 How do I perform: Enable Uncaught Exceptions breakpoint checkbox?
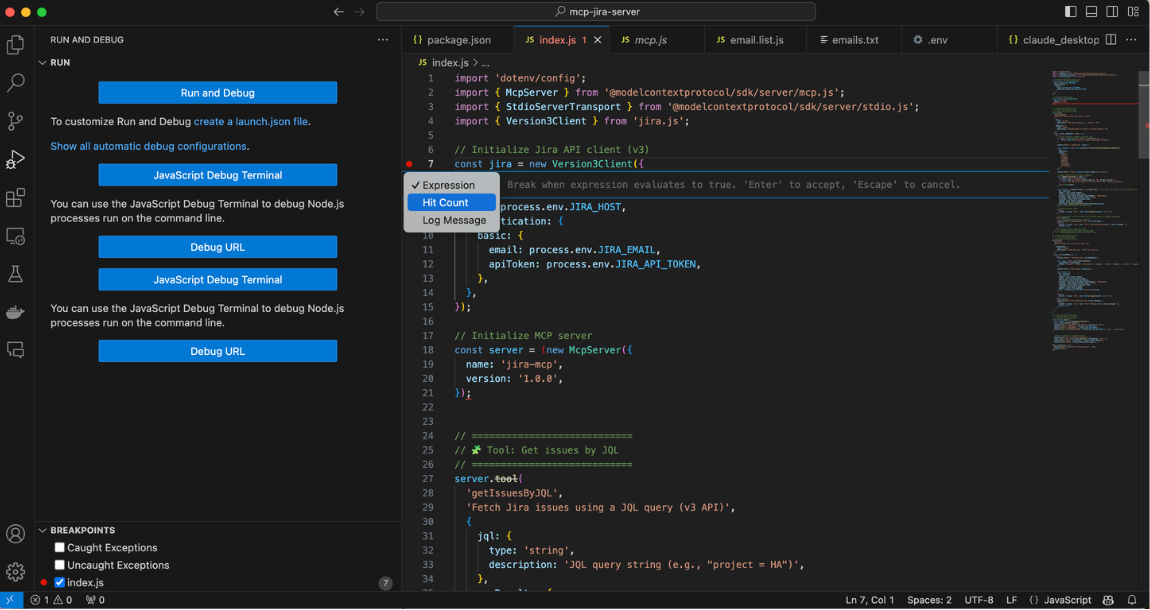pos(60,565)
